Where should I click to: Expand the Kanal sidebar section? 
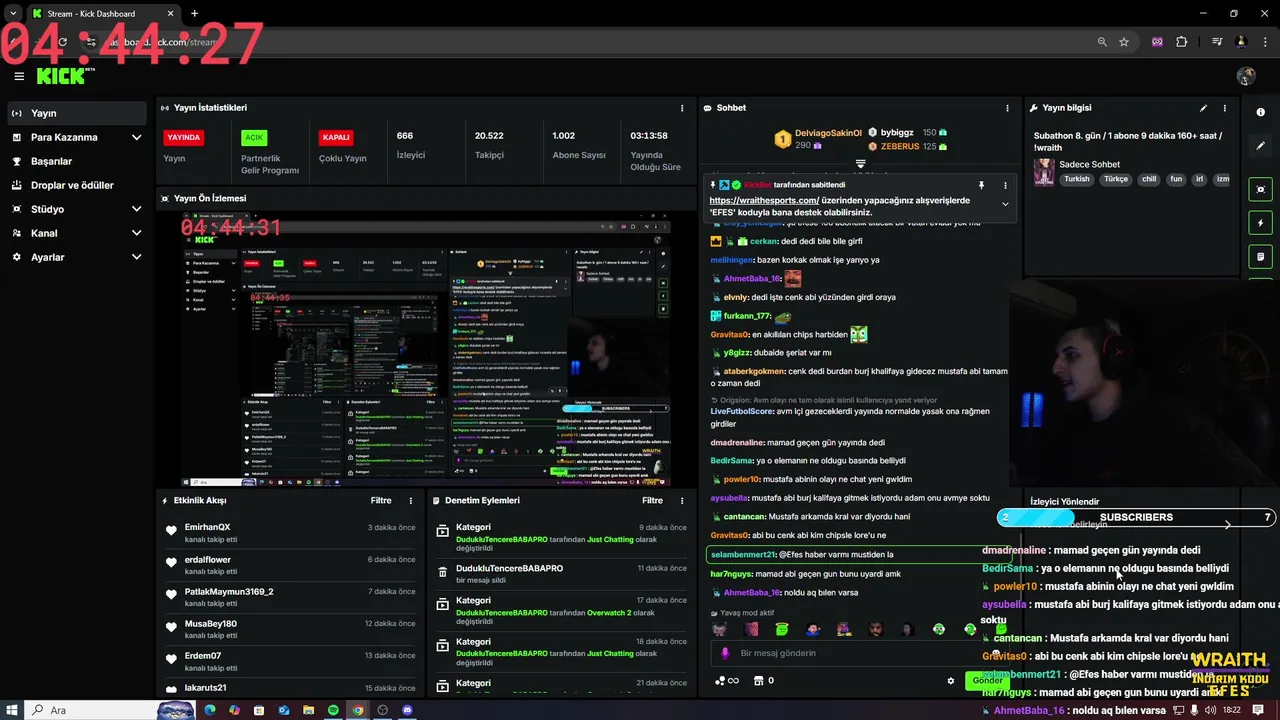coord(77,233)
